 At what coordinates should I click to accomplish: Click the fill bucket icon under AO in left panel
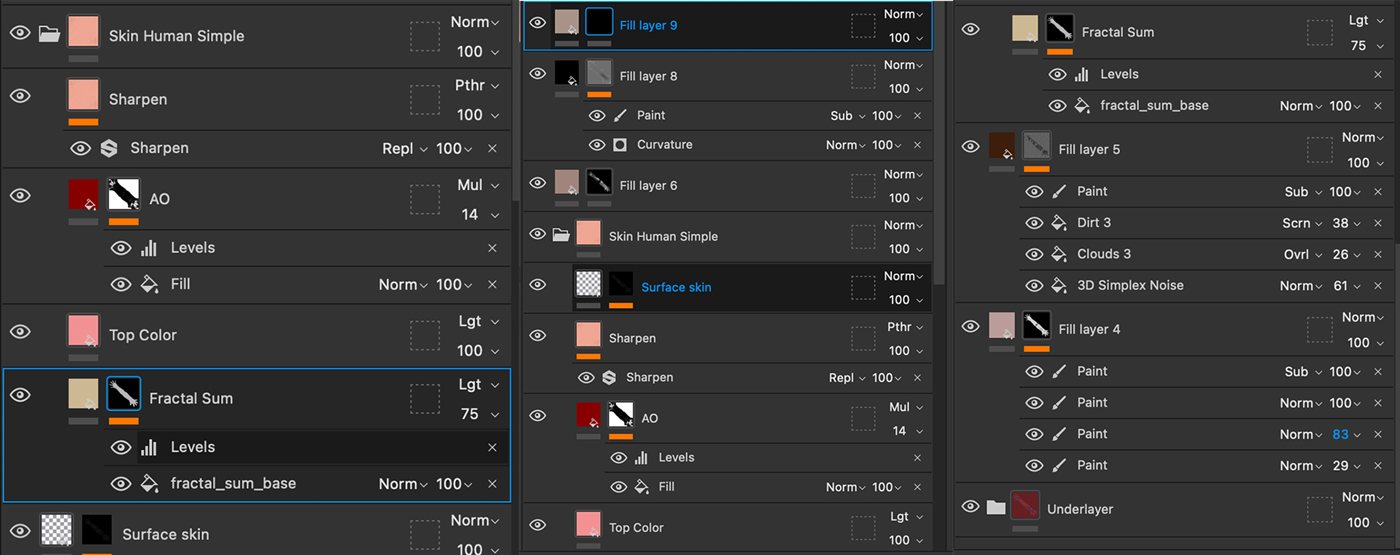pos(150,284)
